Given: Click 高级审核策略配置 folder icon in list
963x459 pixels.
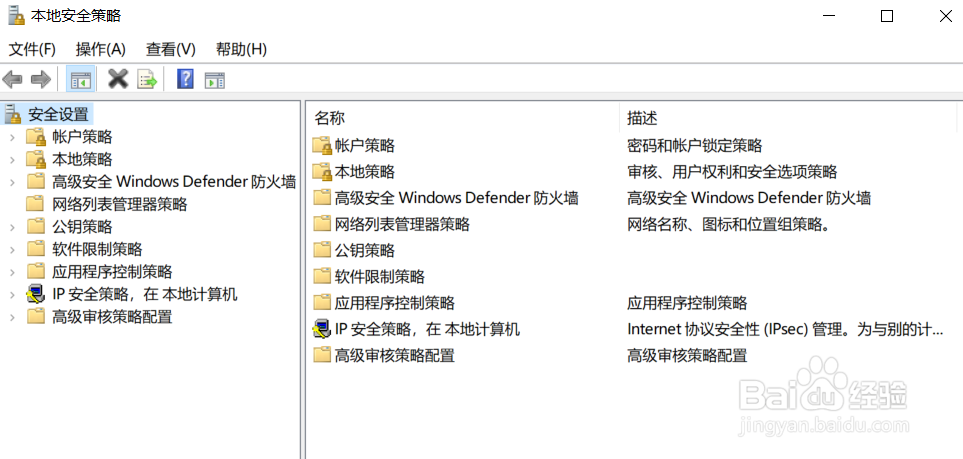Looking at the screenshot, I should point(322,355).
